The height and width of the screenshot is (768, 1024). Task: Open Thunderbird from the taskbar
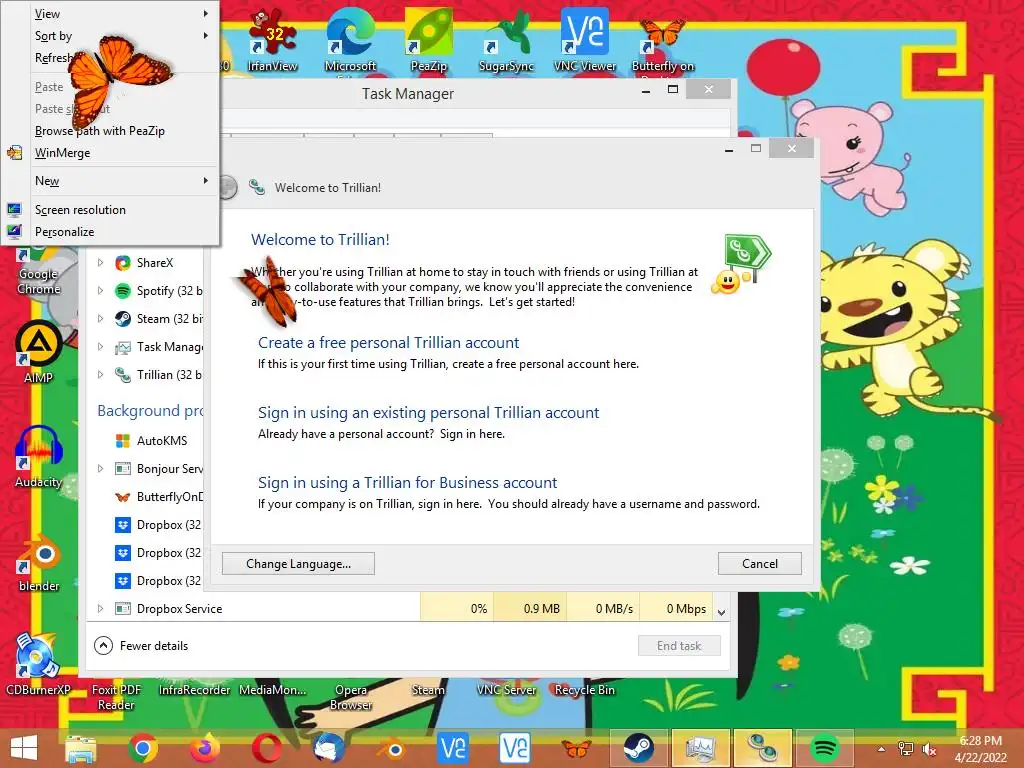[x=328, y=748]
